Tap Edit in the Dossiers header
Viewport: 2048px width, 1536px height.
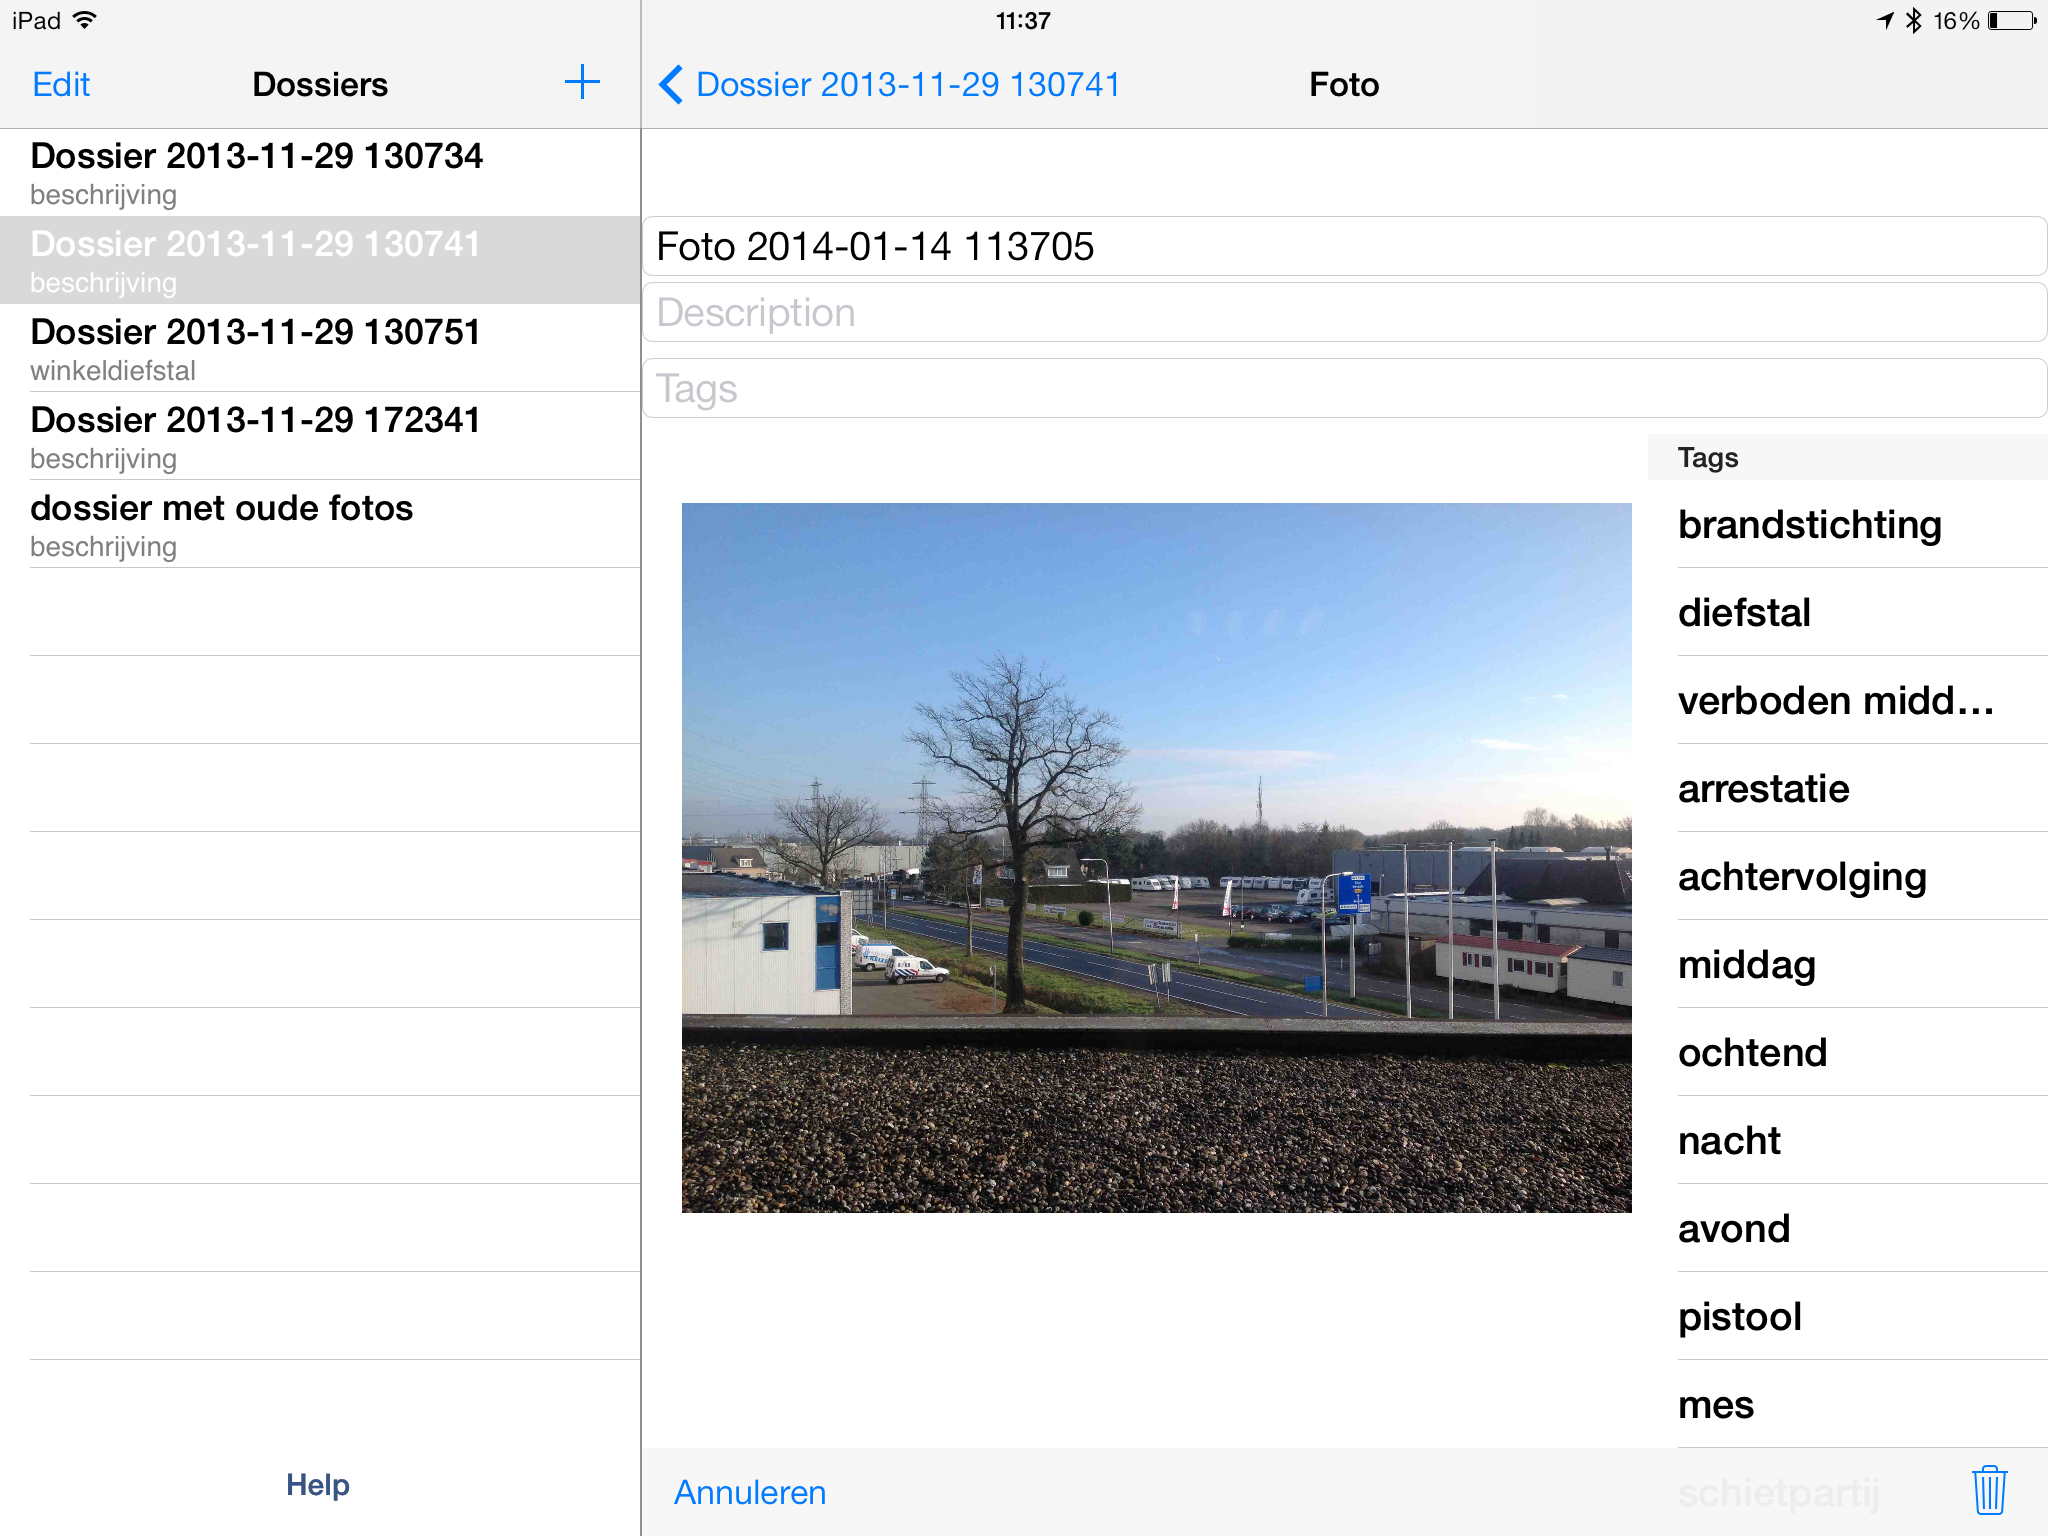tap(61, 84)
